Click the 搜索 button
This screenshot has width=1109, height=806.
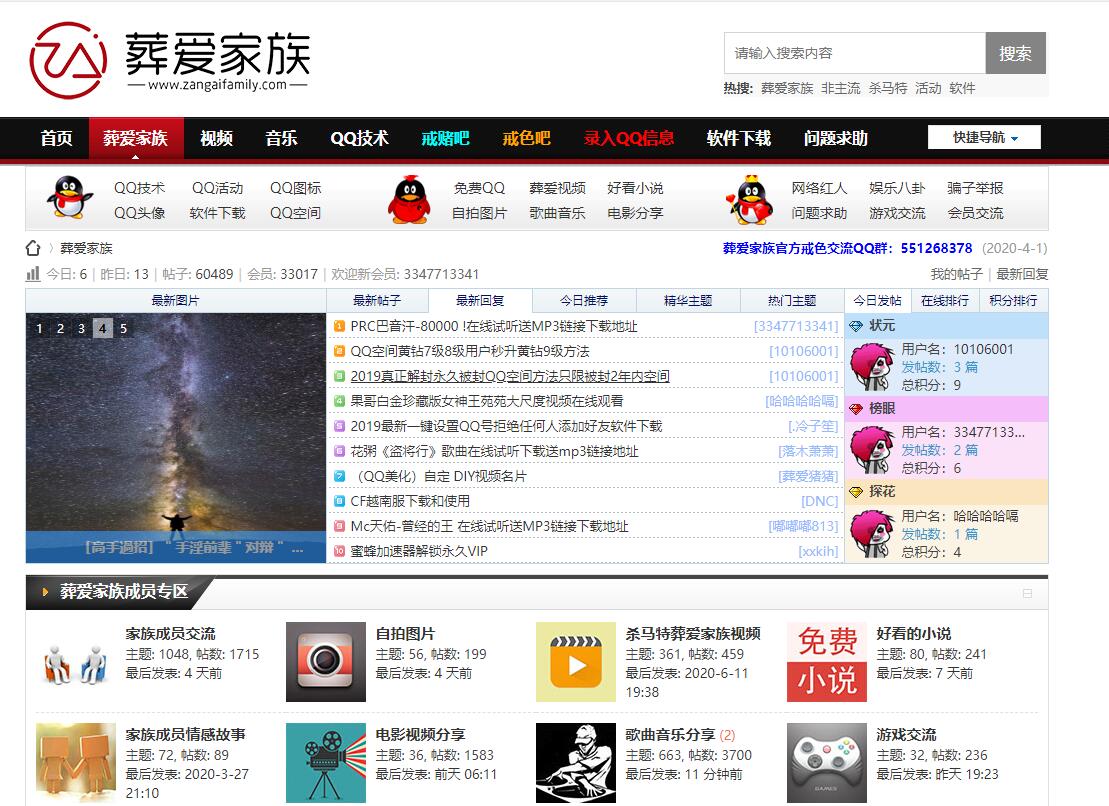pos(1016,53)
